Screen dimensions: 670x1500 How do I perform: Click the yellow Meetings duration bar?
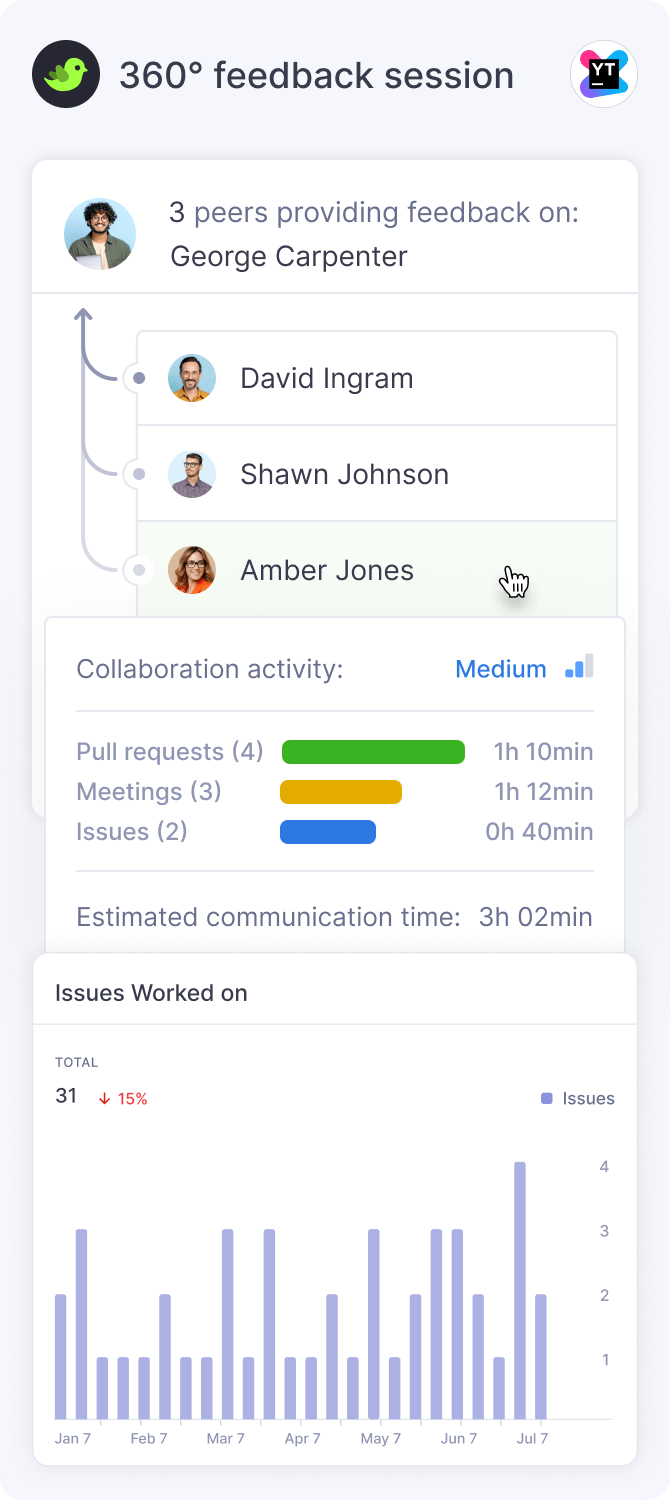pos(341,792)
